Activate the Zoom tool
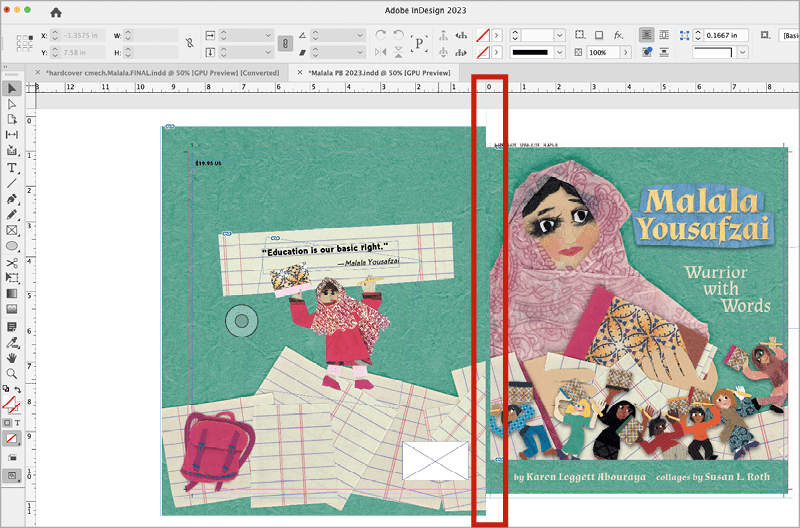This screenshot has width=800, height=528. (x=12, y=374)
